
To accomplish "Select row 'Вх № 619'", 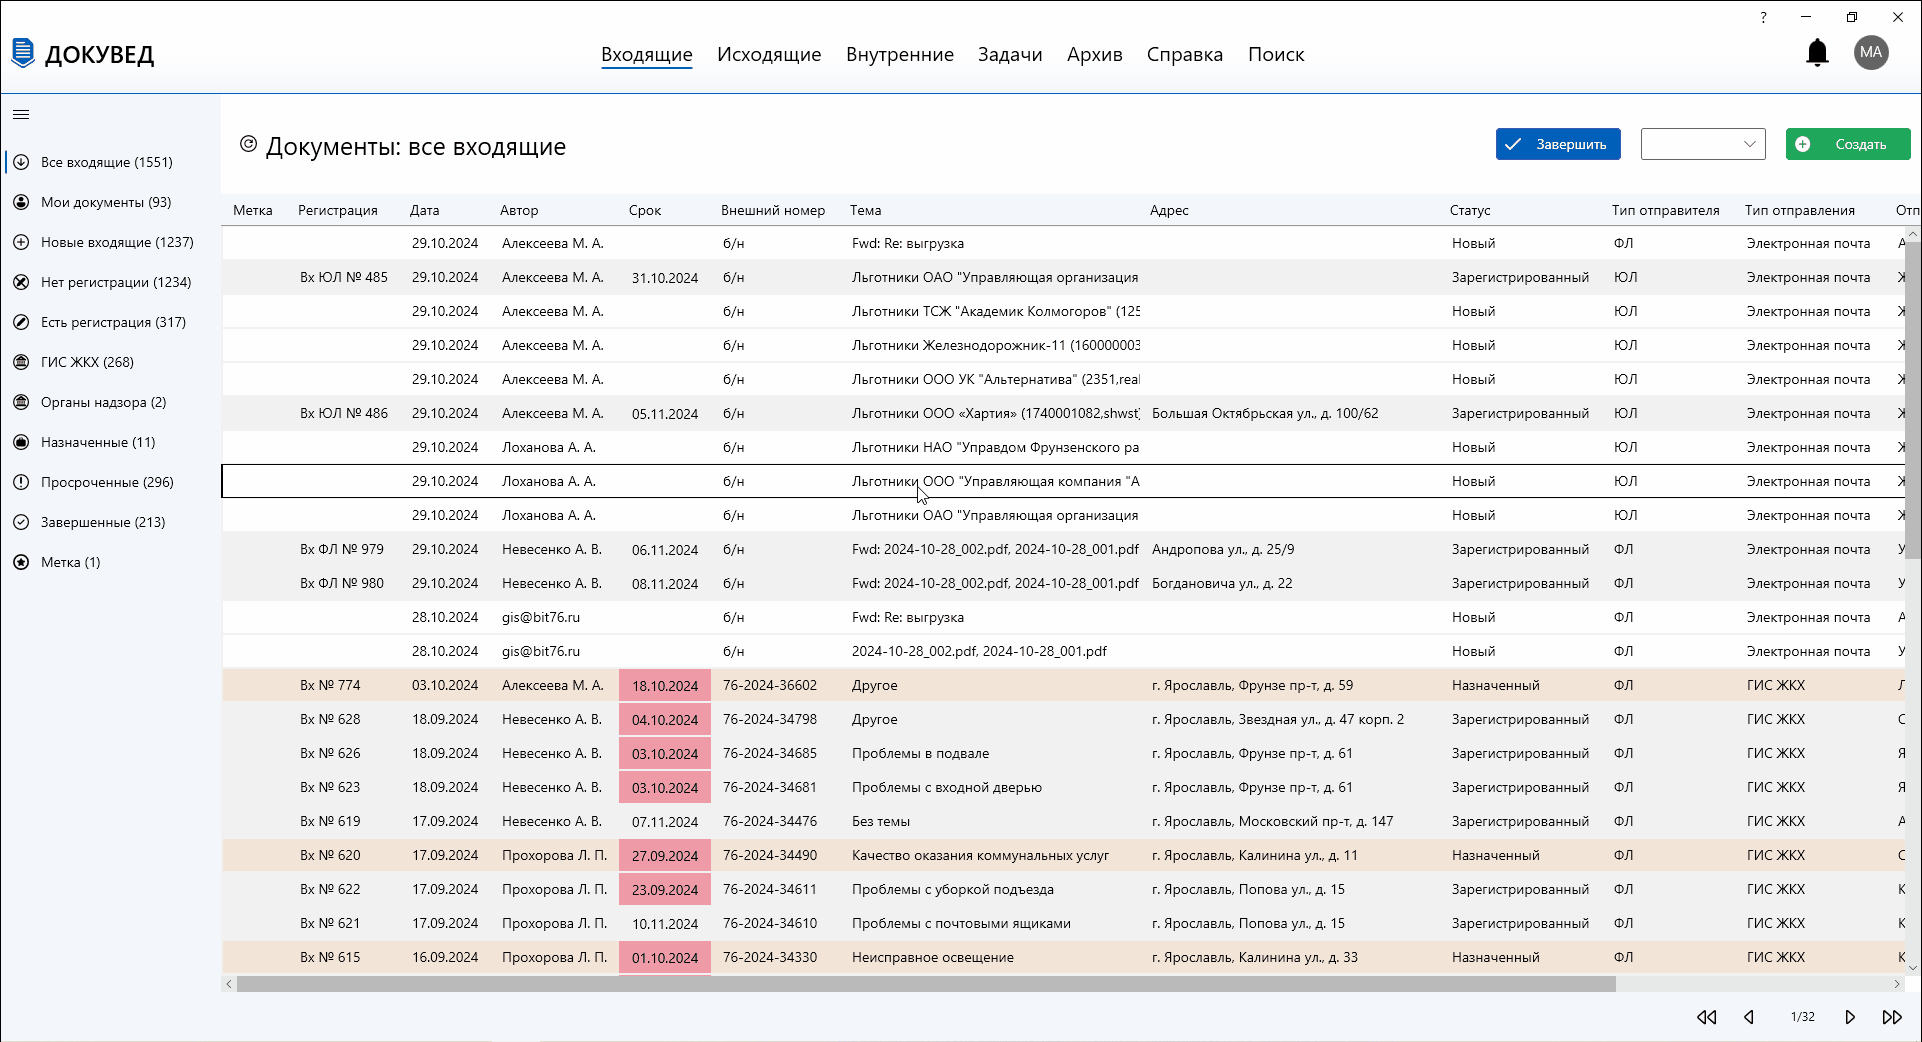I will (x=1063, y=821).
